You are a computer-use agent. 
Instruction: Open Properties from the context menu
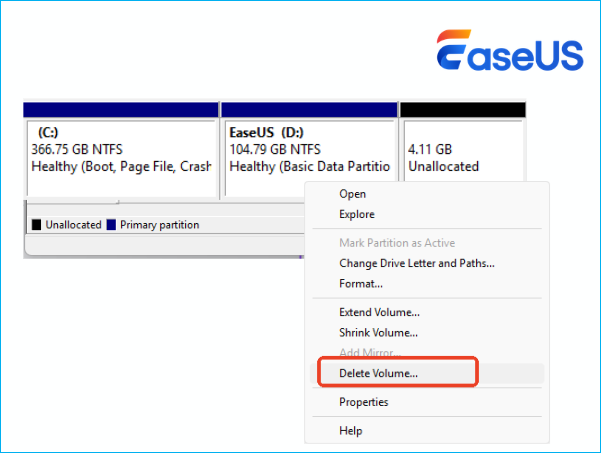click(x=427, y=402)
